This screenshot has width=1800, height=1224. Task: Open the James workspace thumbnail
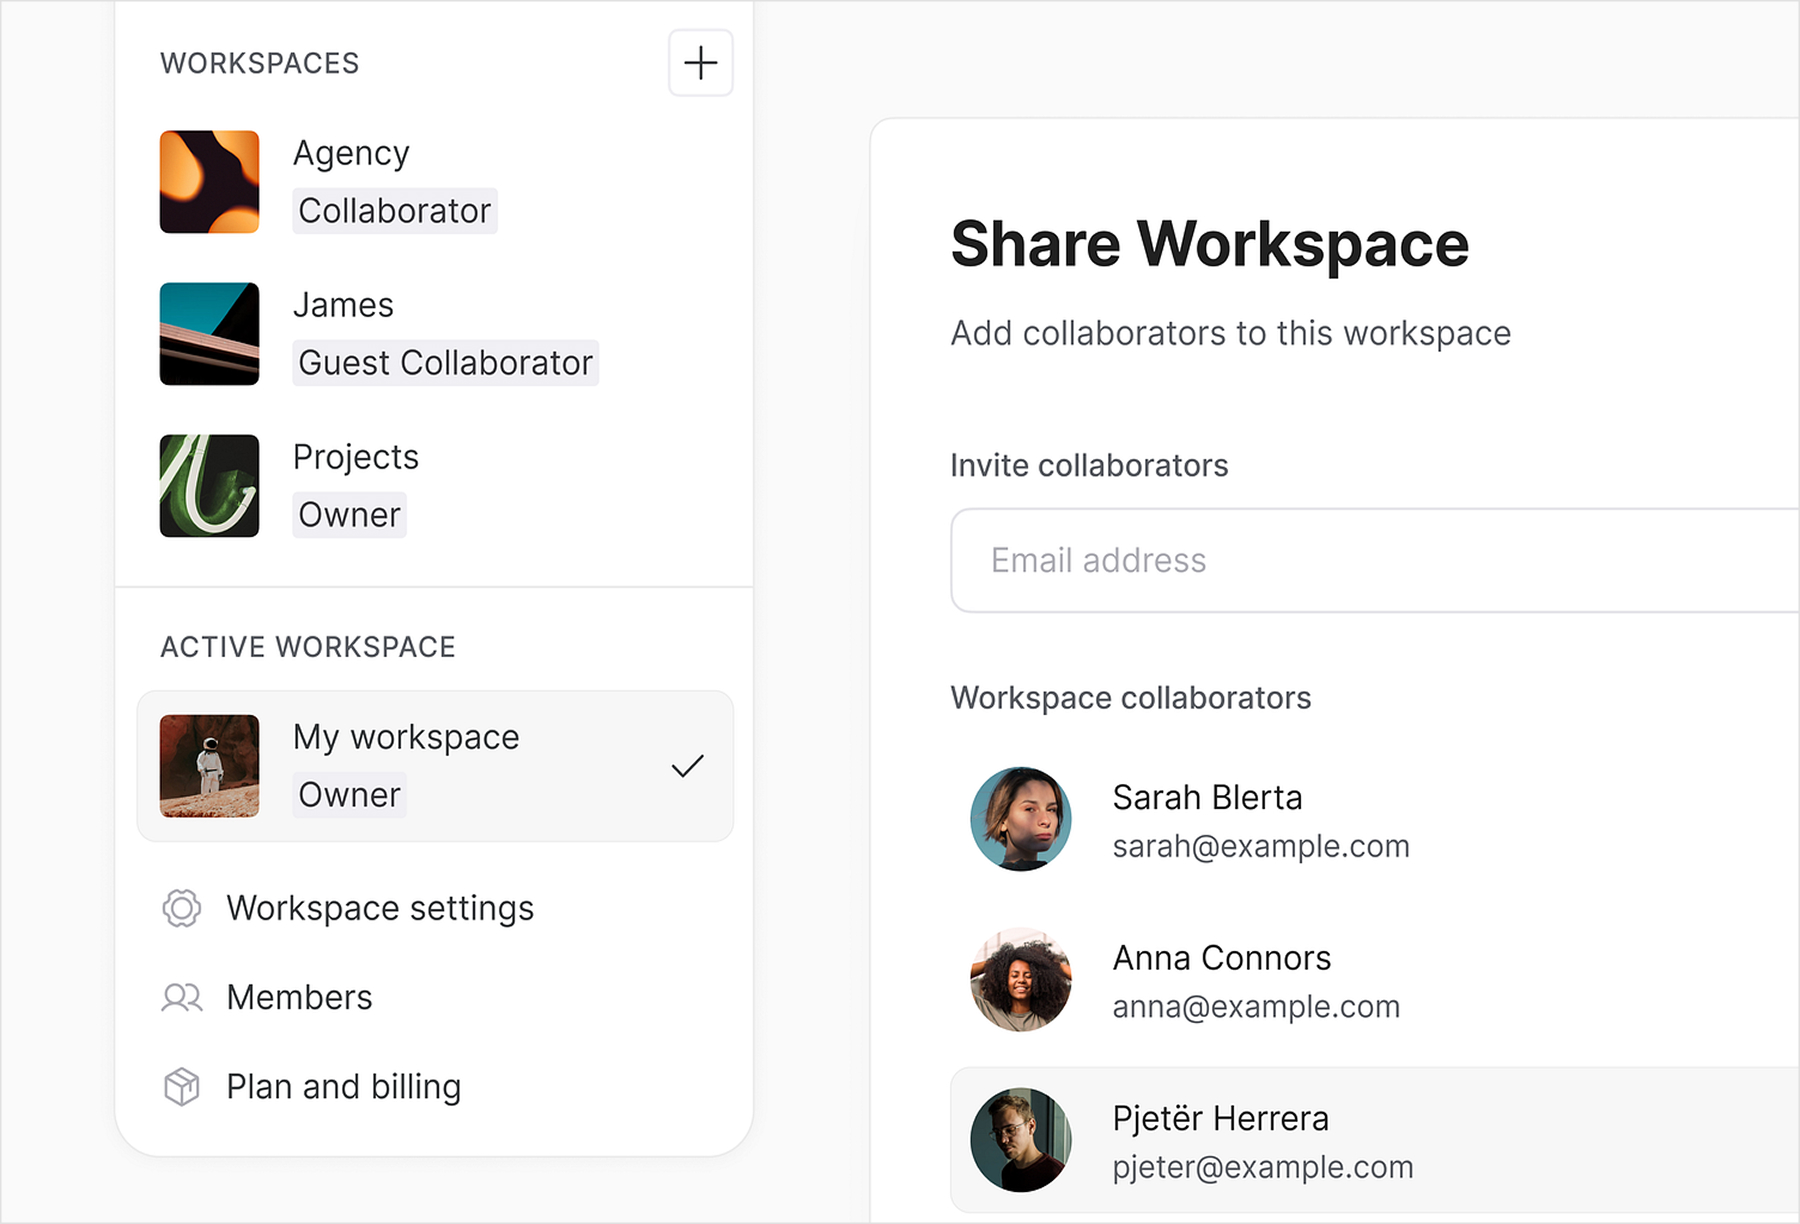click(209, 334)
